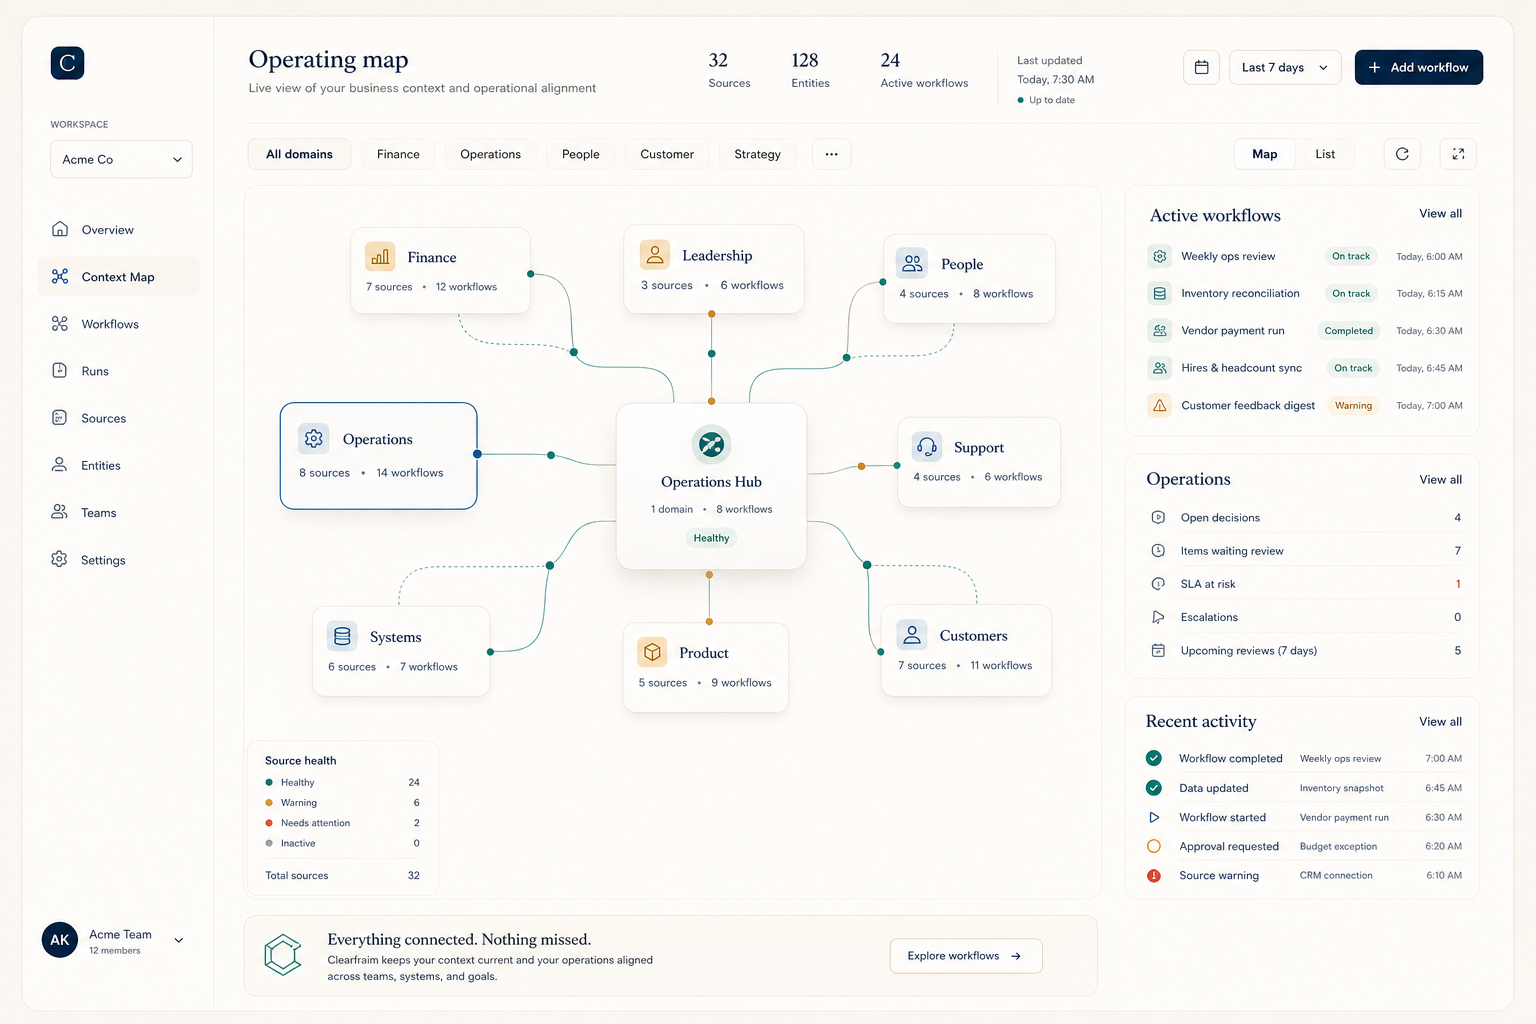Click the Leadership node person icon

[x=655, y=255]
